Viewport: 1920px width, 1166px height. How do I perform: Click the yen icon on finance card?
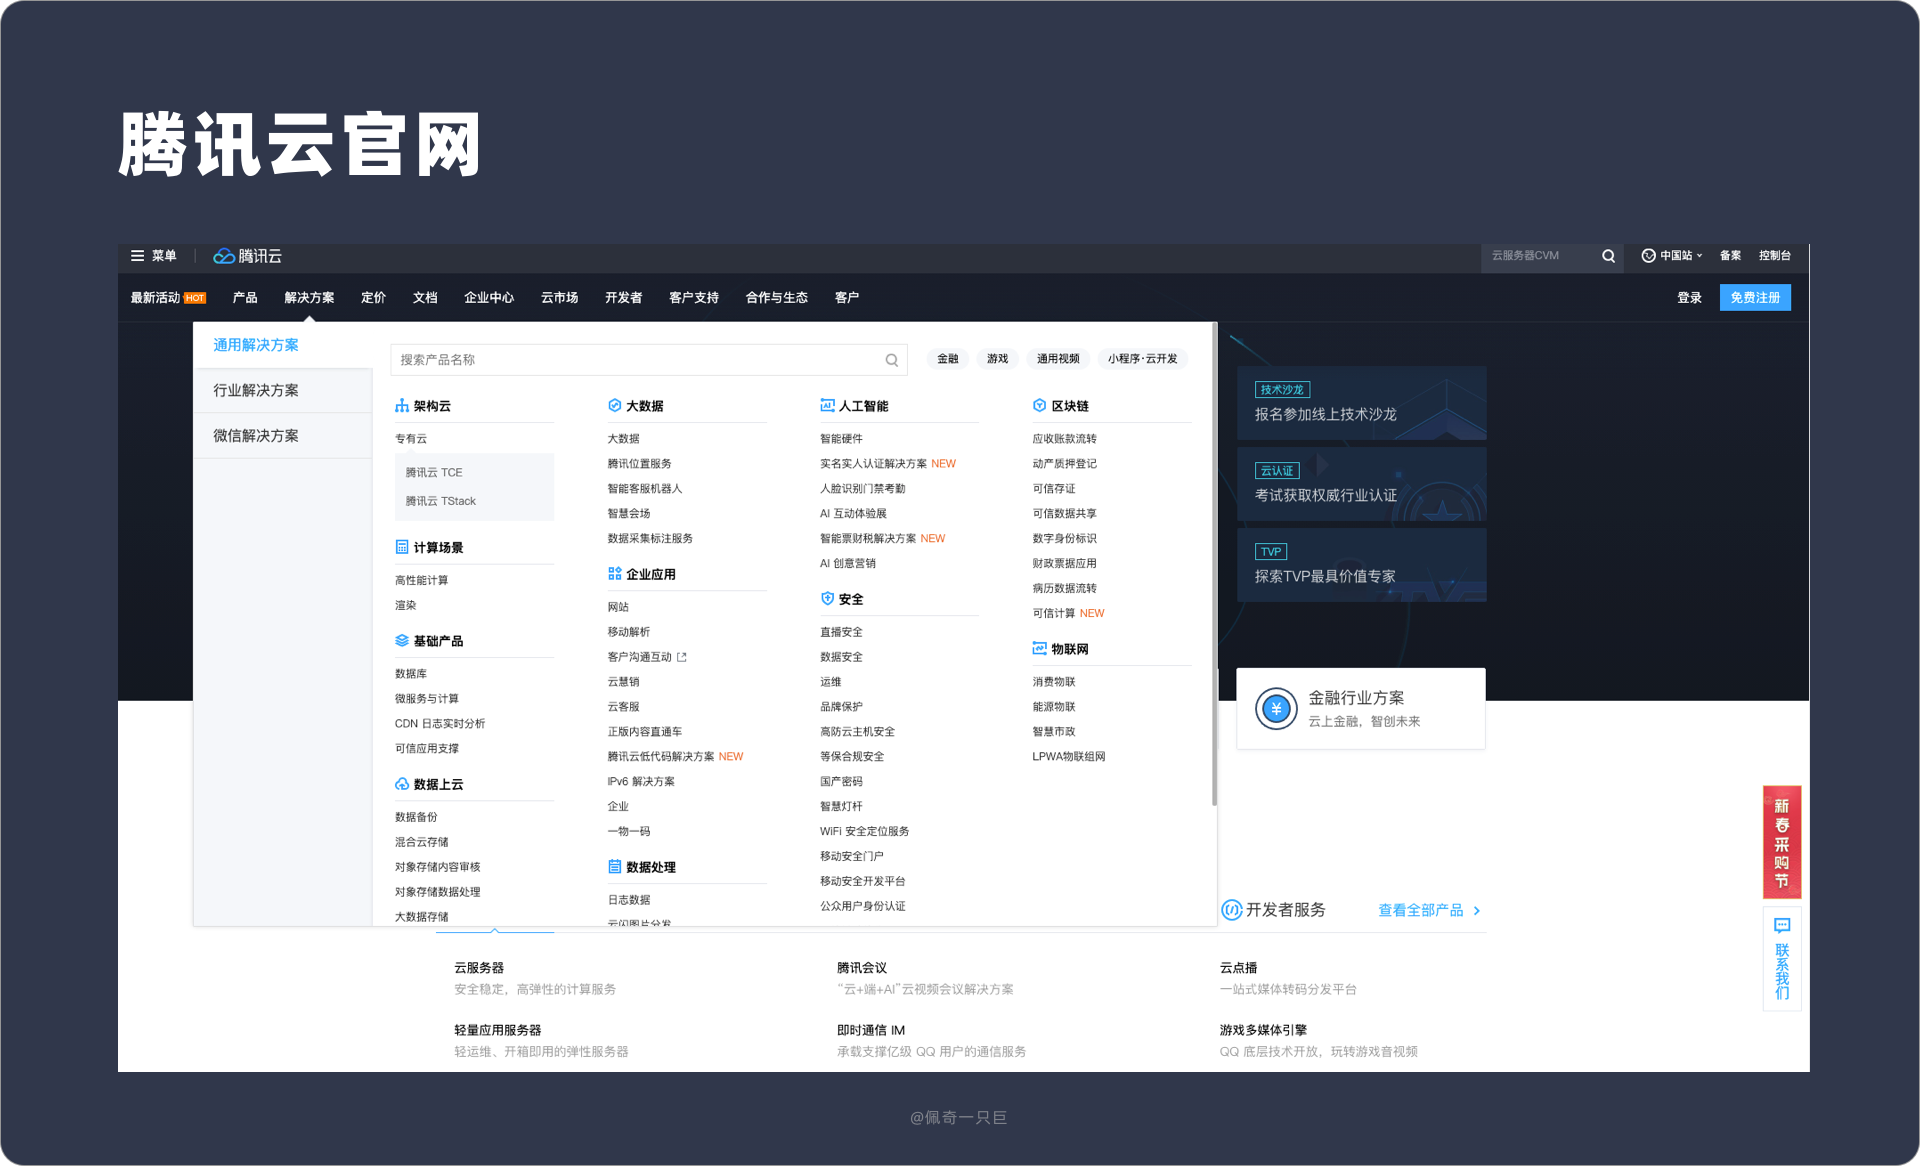(x=1276, y=709)
